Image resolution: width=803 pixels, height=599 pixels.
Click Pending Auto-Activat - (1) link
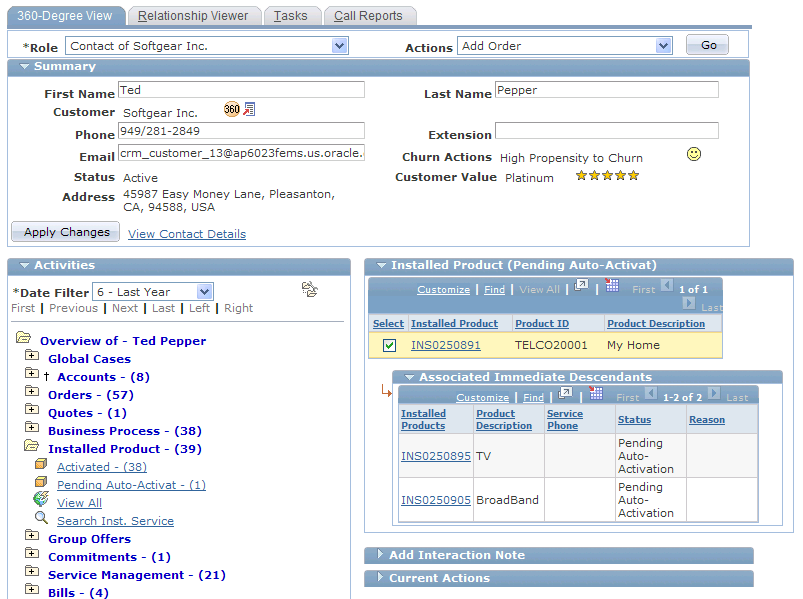tap(131, 485)
